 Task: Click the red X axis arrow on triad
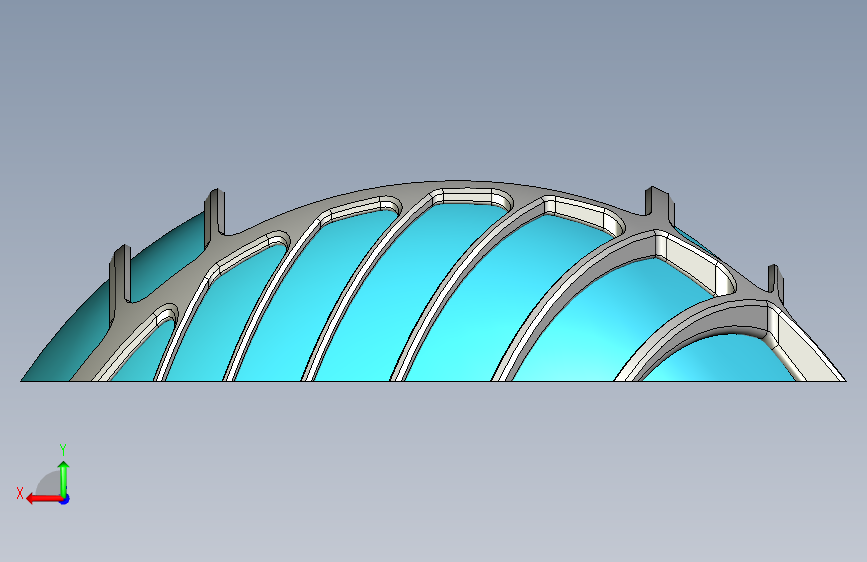coord(43,499)
